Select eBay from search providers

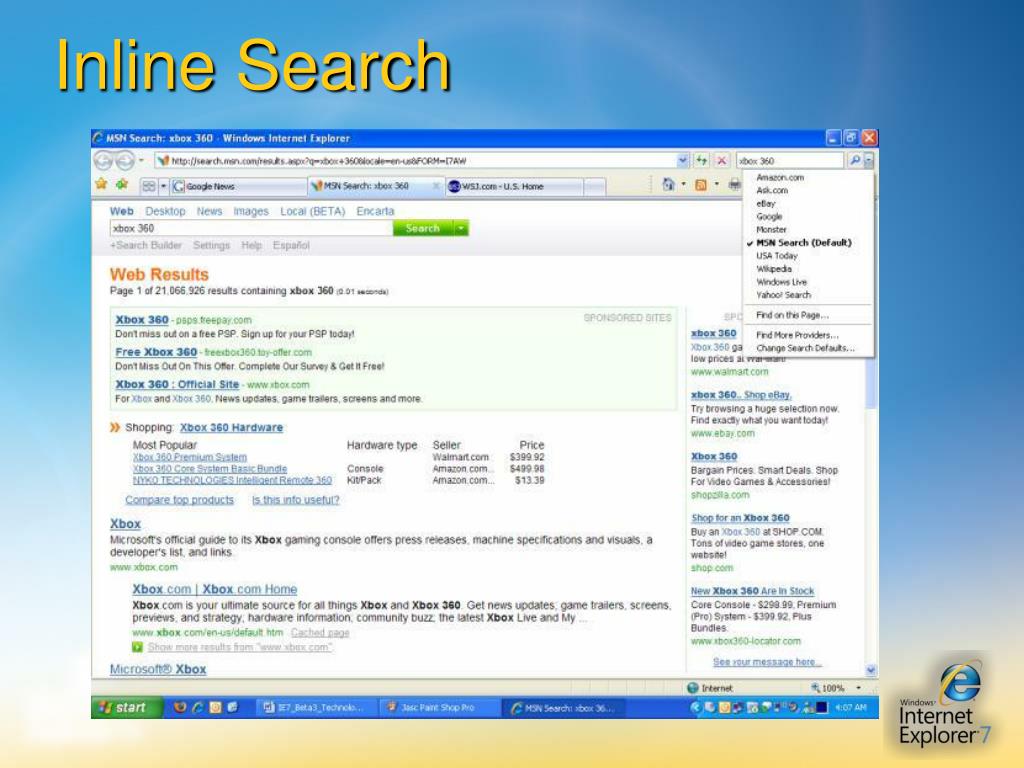coord(766,204)
